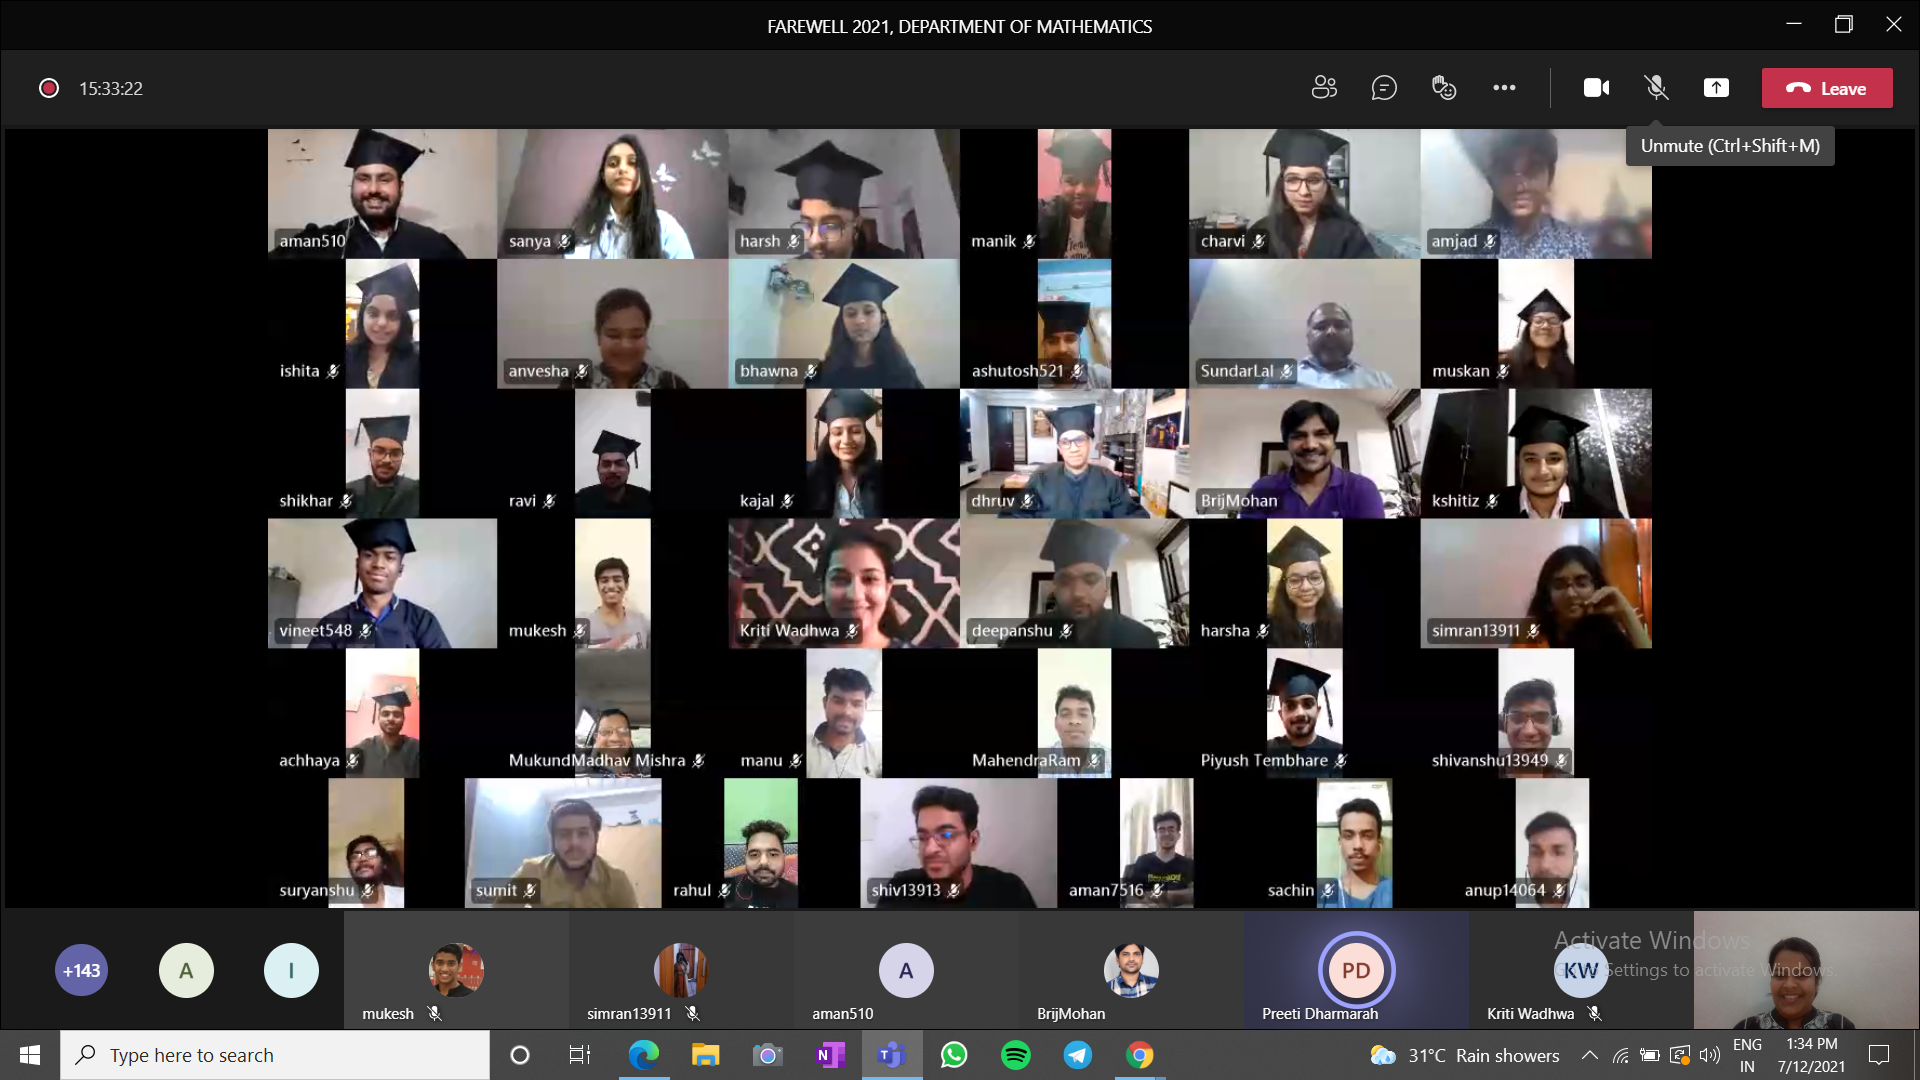1920x1080 pixels.
Task: Toggle the camera off
Action: tap(1596, 88)
